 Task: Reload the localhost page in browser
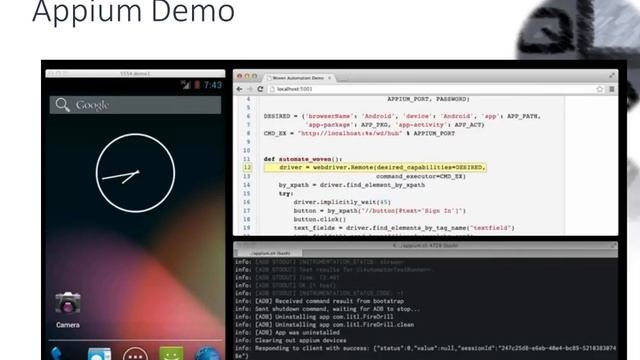tap(260, 89)
